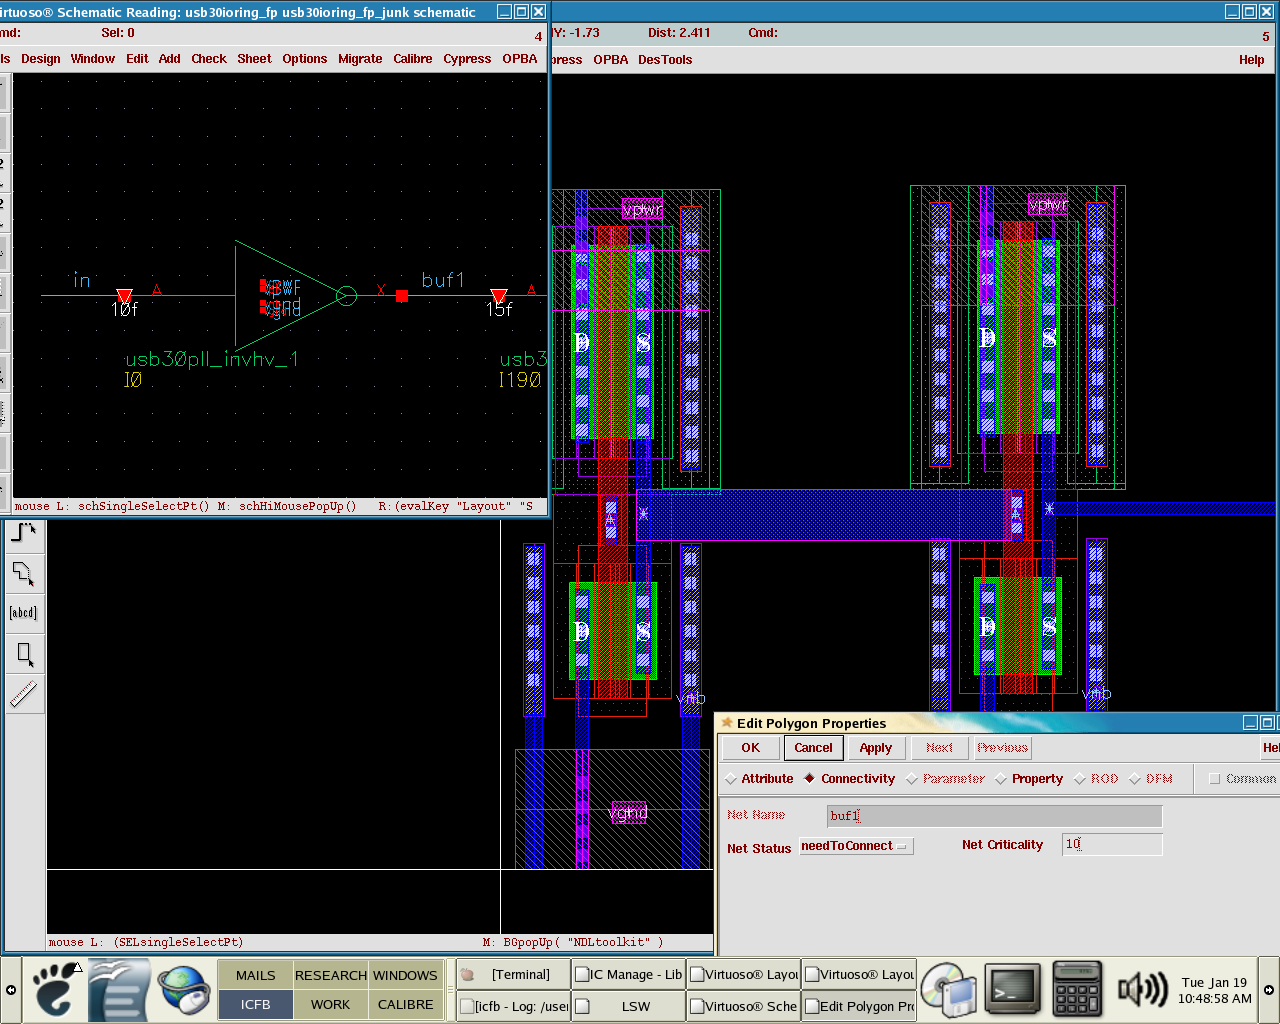Open the Migrate menu
1280x1024 pixels.
tap(360, 59)
